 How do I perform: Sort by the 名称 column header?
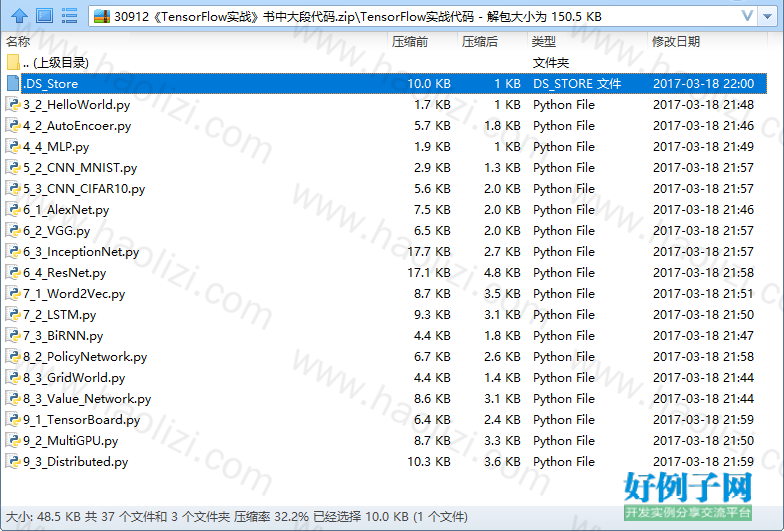18,42
